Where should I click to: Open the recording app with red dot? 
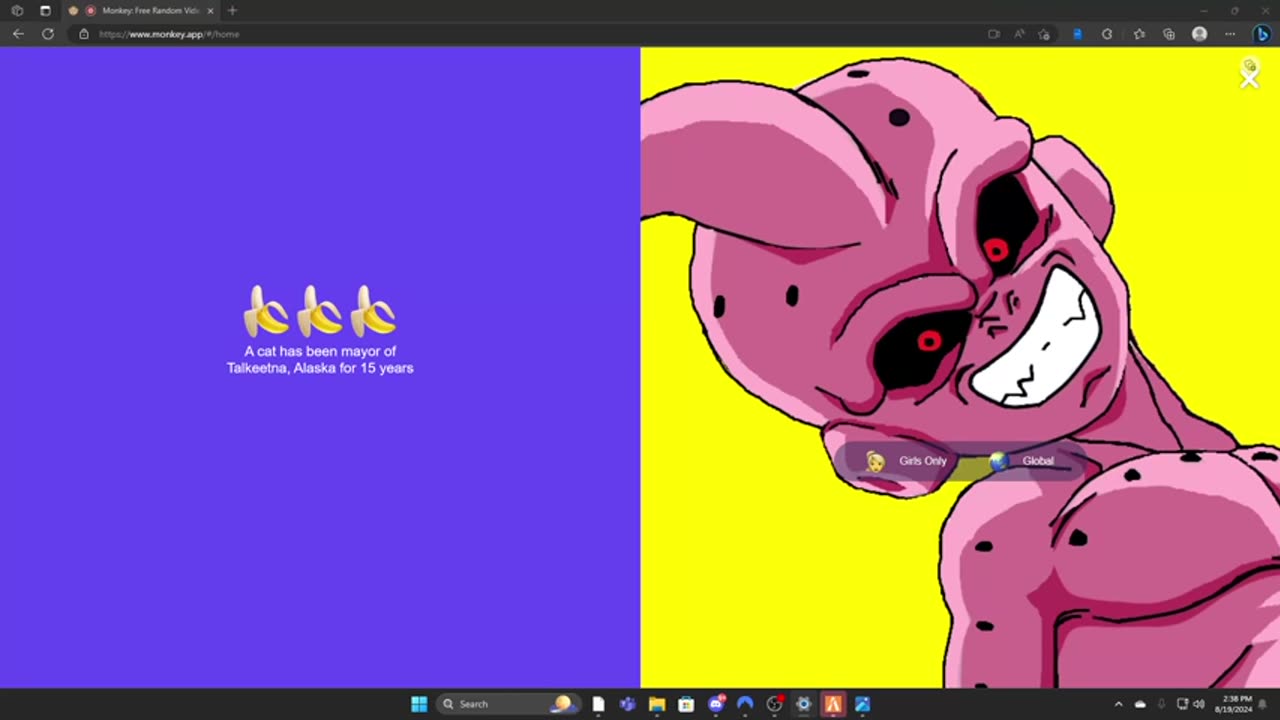pyautogui.click(x=774, y=704)
